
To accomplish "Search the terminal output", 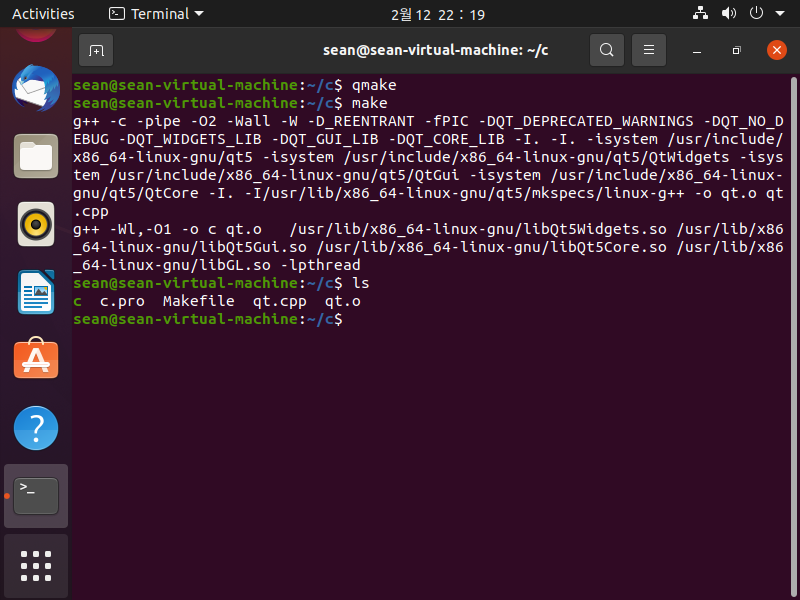I will [x=607, y=50].
